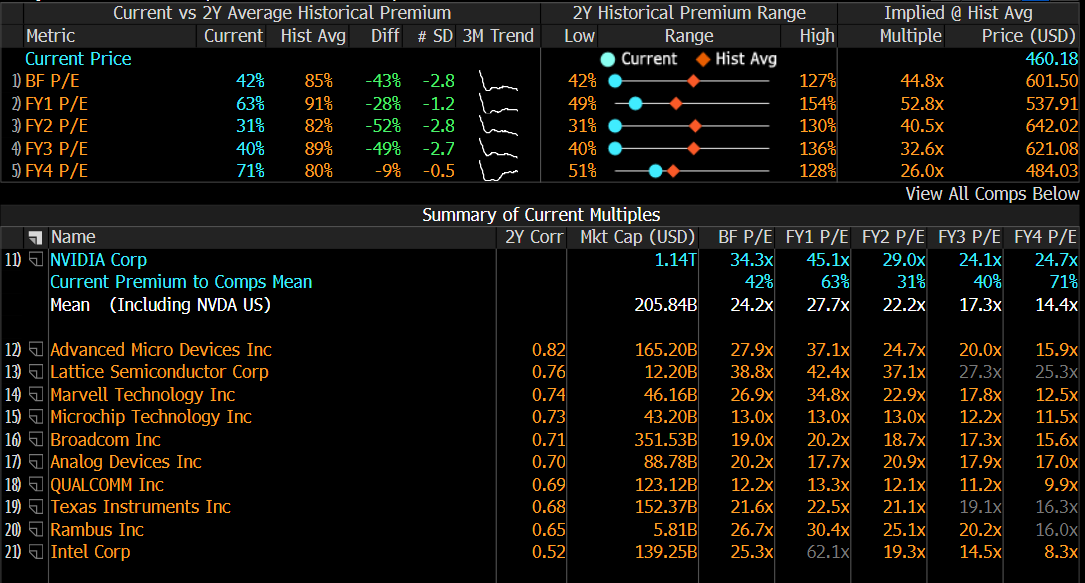
Task: Open Texas Instruments Inc comp row
Action: pos(140,507)
